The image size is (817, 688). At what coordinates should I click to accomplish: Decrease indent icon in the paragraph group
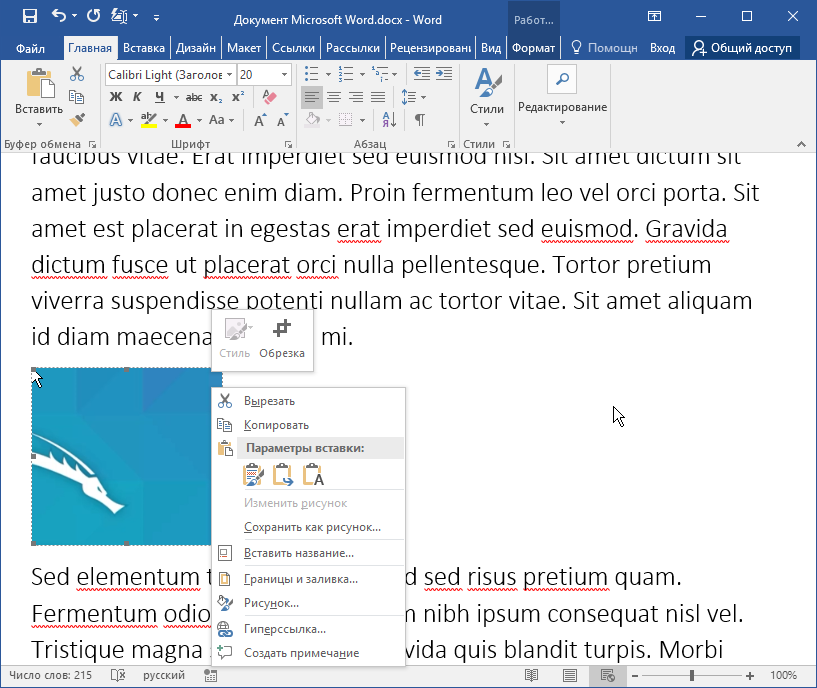(x=422, y=74)
